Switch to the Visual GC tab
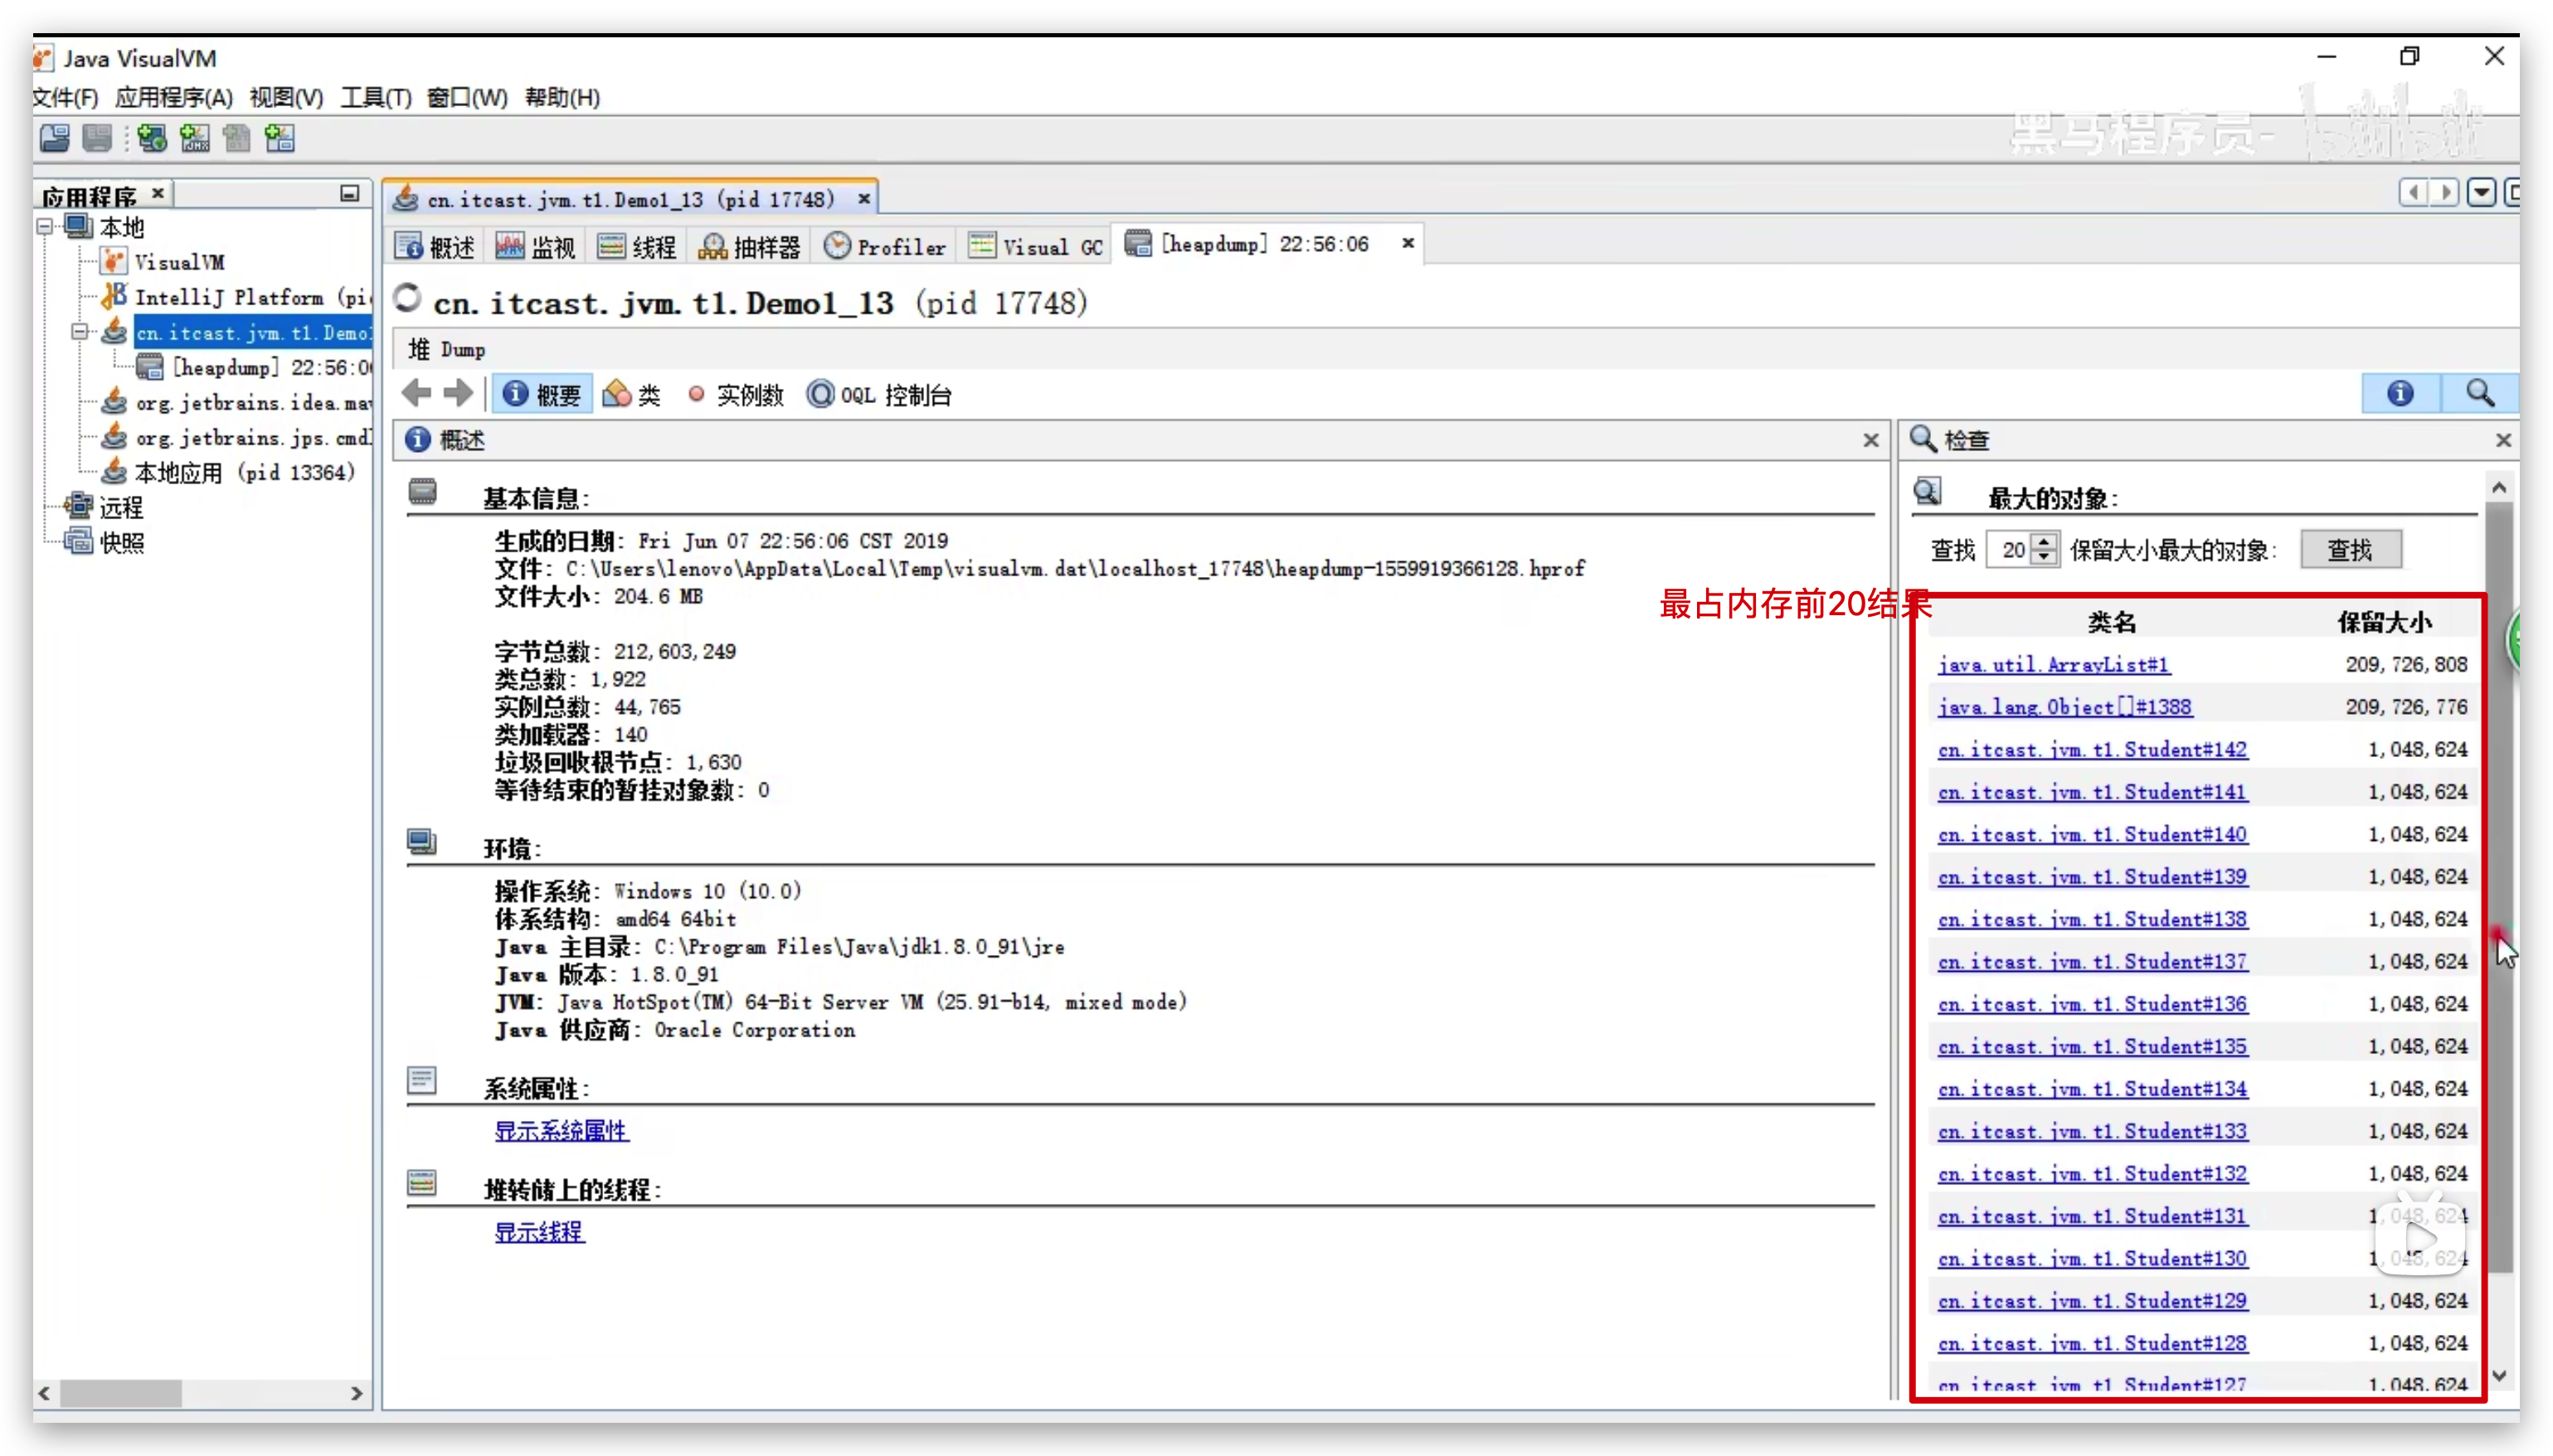The width and height of the screenshot is (2553, 1456). 1033,245
